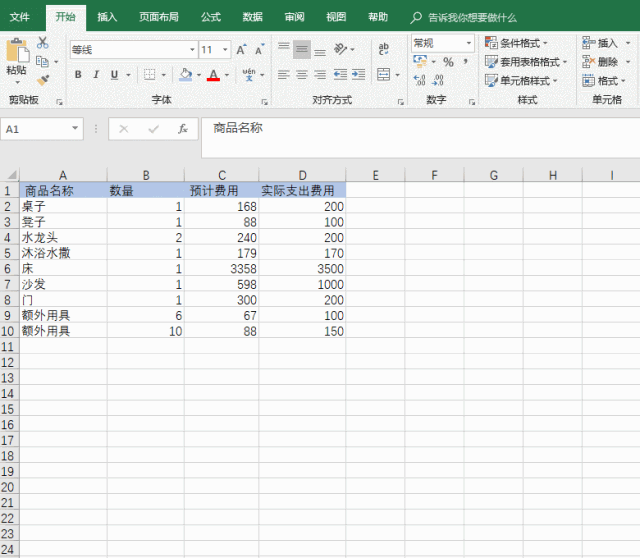640x558 pixels.
Task: Increase decimal places
Action: 420,80
